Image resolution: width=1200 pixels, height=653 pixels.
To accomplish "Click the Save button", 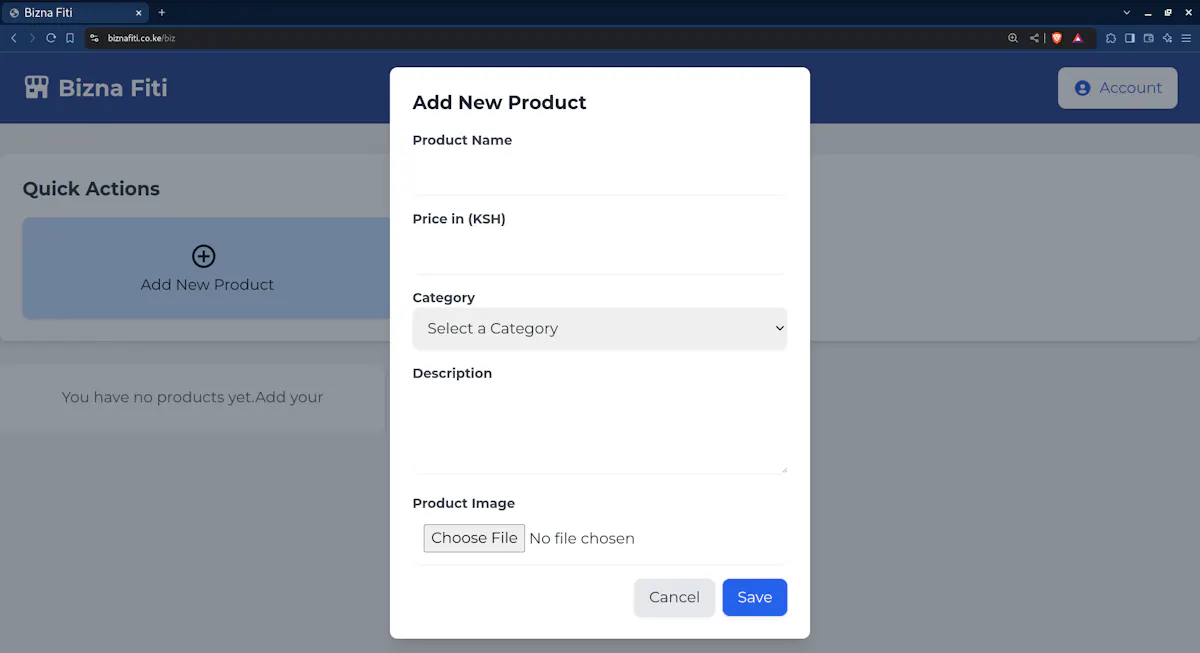I will [x=755, y=597].
